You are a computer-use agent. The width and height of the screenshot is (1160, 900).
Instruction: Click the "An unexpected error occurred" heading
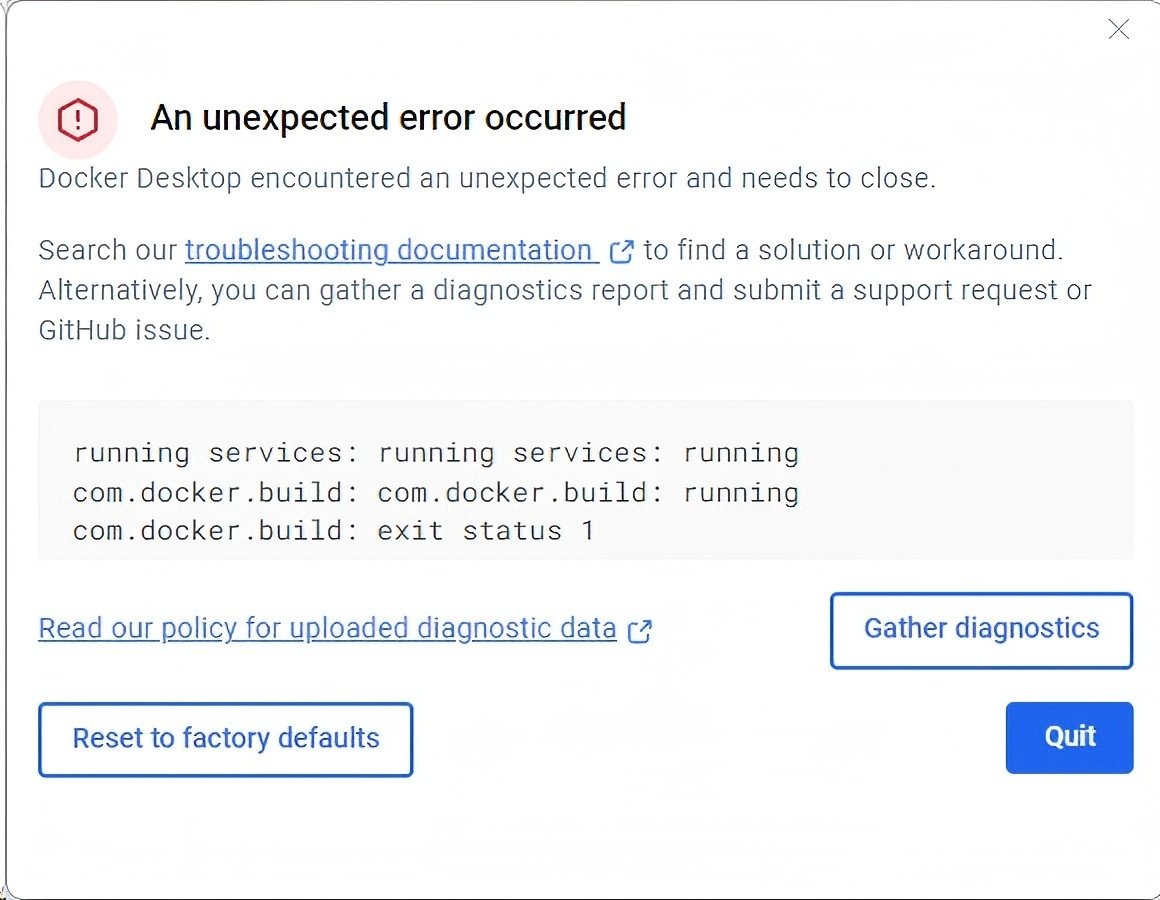point(388,118)
